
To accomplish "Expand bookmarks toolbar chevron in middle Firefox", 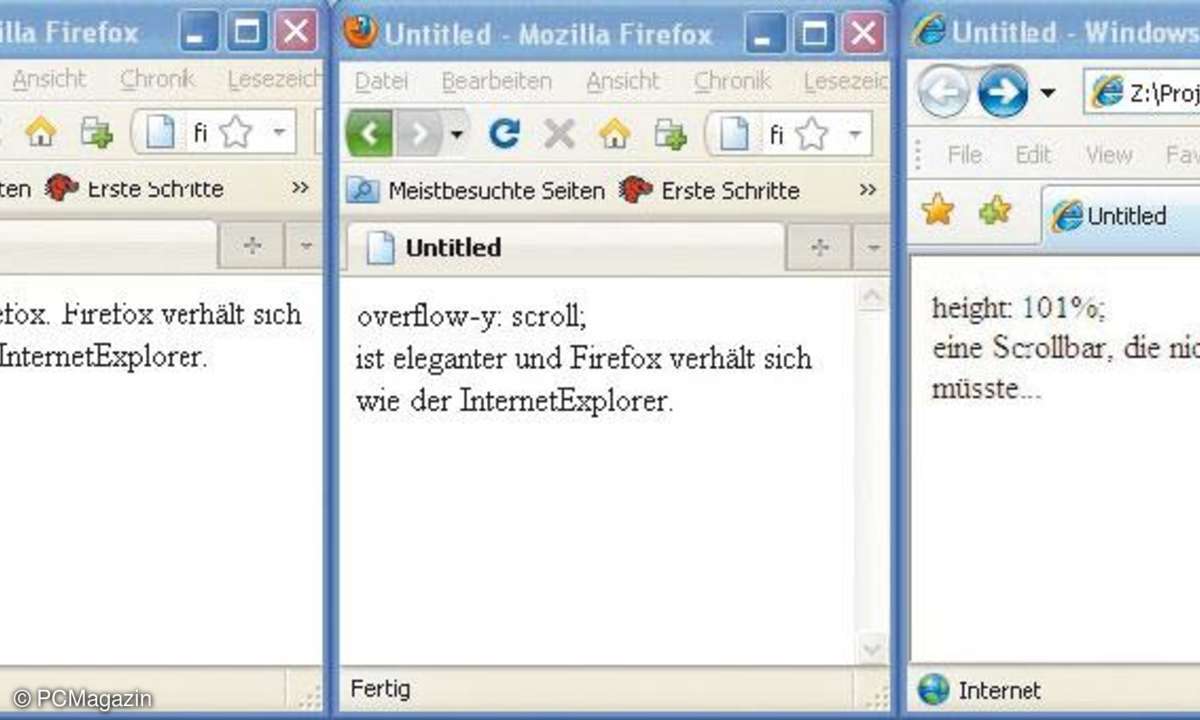I will tap(867, 189).
